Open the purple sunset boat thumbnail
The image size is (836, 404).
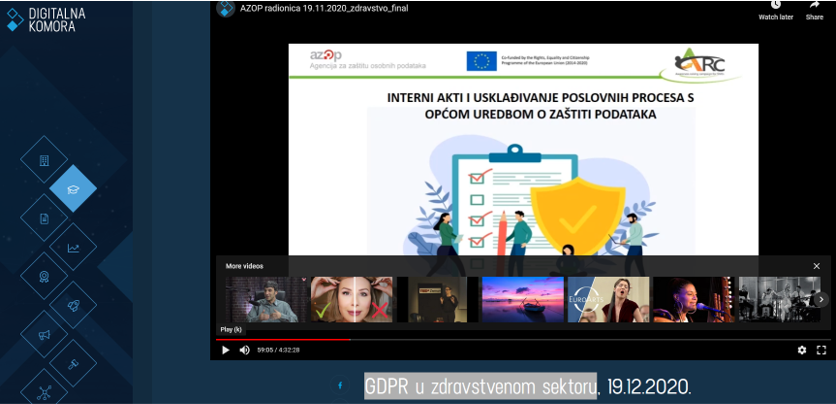[522, 300]
